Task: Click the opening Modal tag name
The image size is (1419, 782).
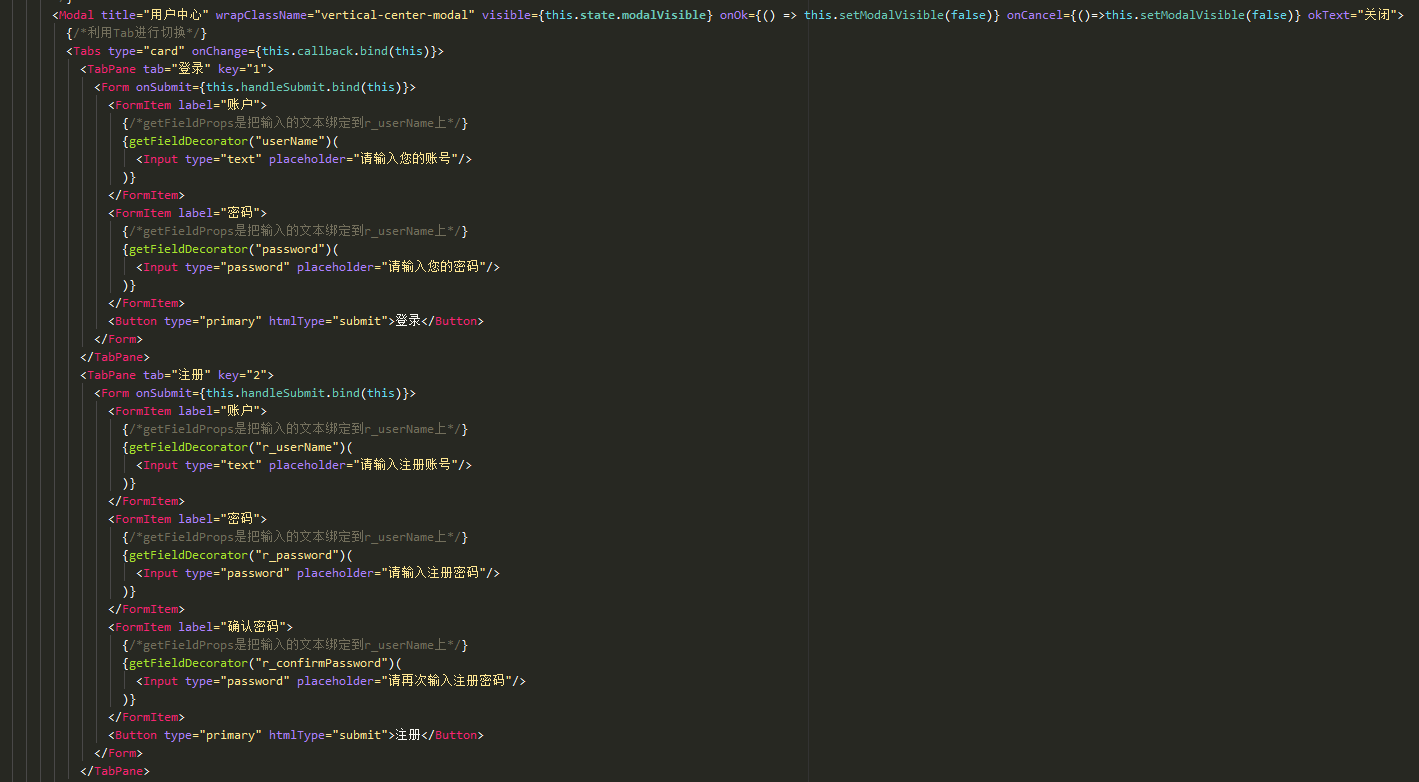Action: 76,15
